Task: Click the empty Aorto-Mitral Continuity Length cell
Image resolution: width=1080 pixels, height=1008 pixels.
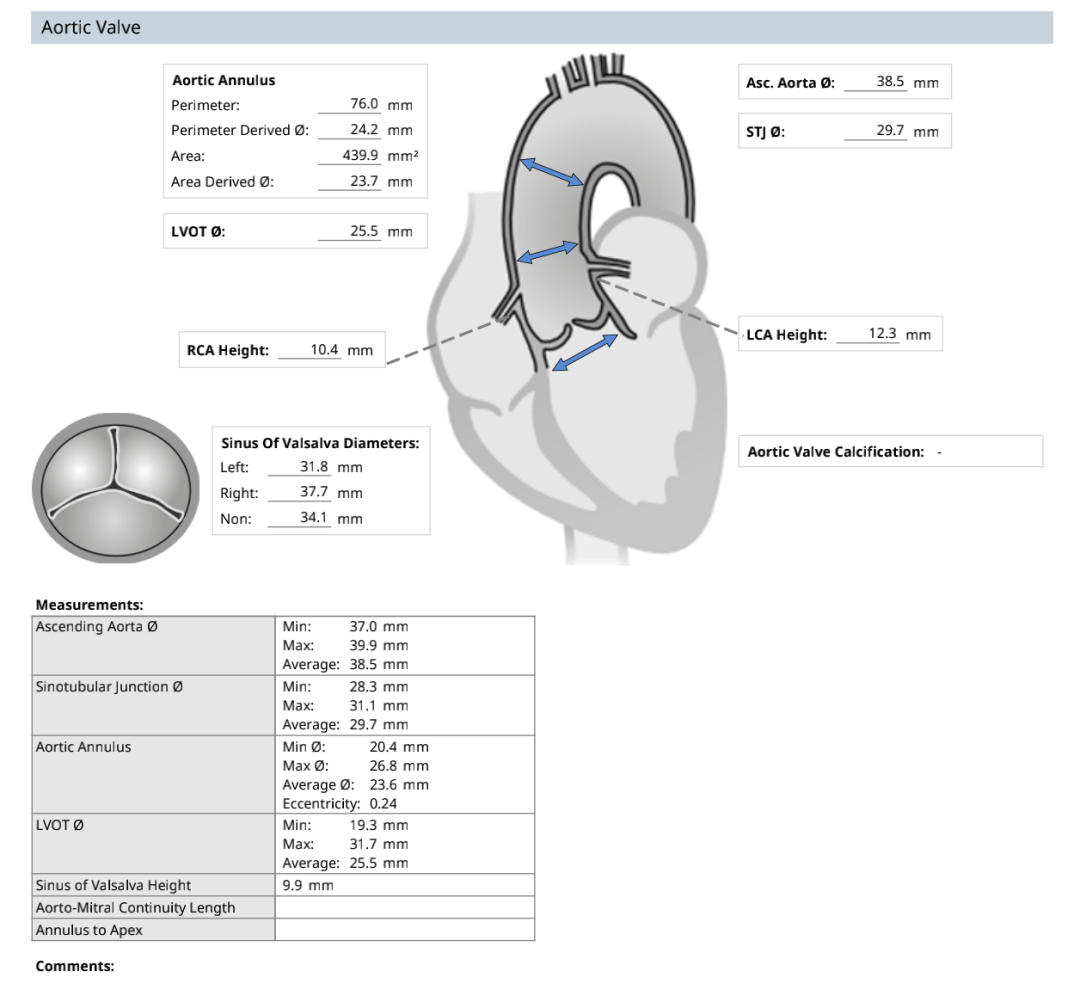Action: [404, 908]
